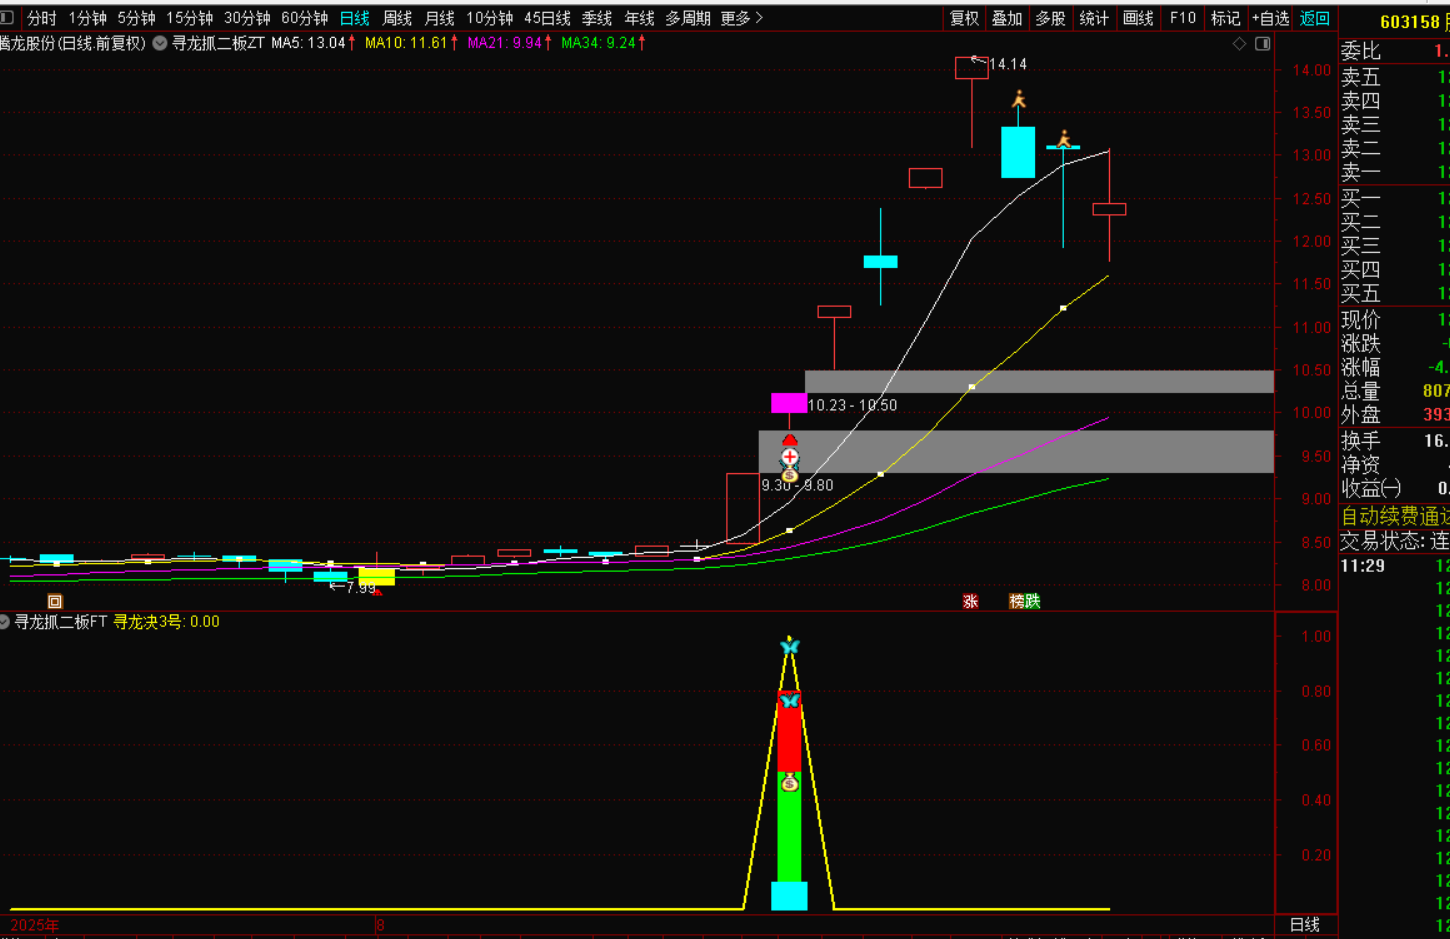Click the diamond icon above the price chart
The image size is (1450, 939).
1239,44
